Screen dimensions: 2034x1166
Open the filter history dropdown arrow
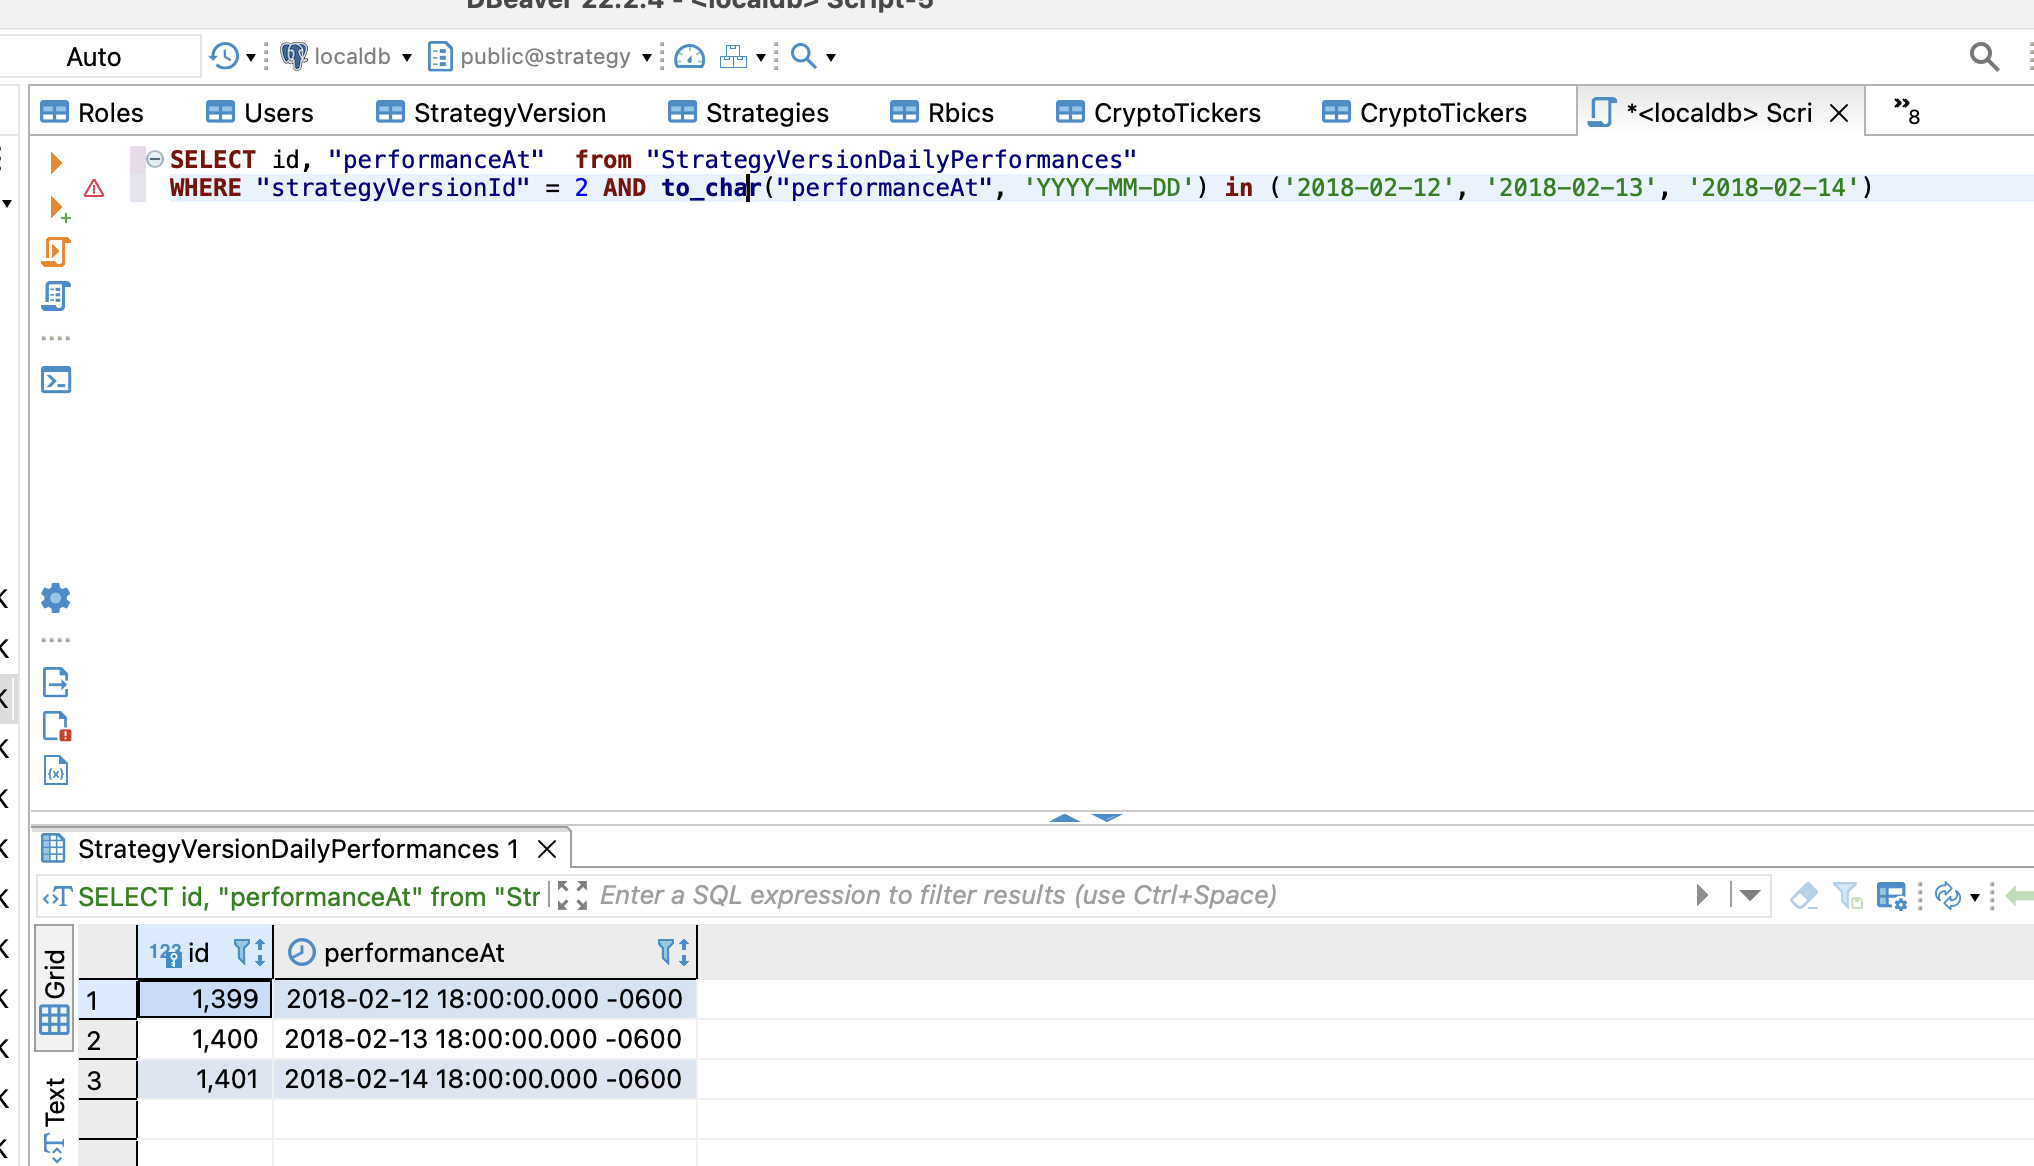(1750, 895)
